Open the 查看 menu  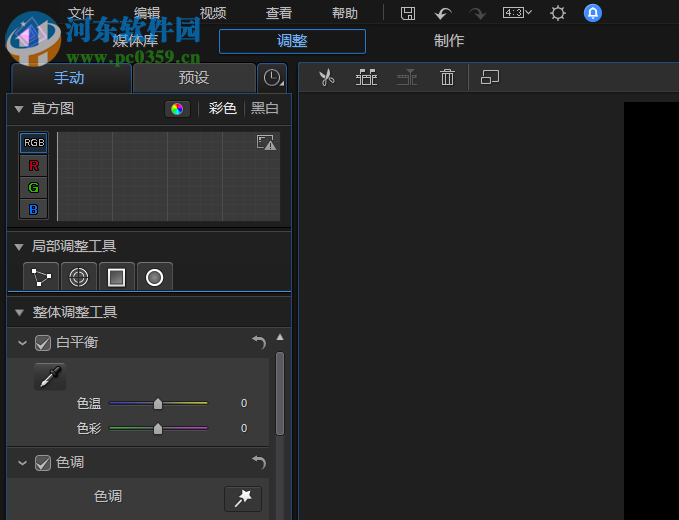(279, 13)
